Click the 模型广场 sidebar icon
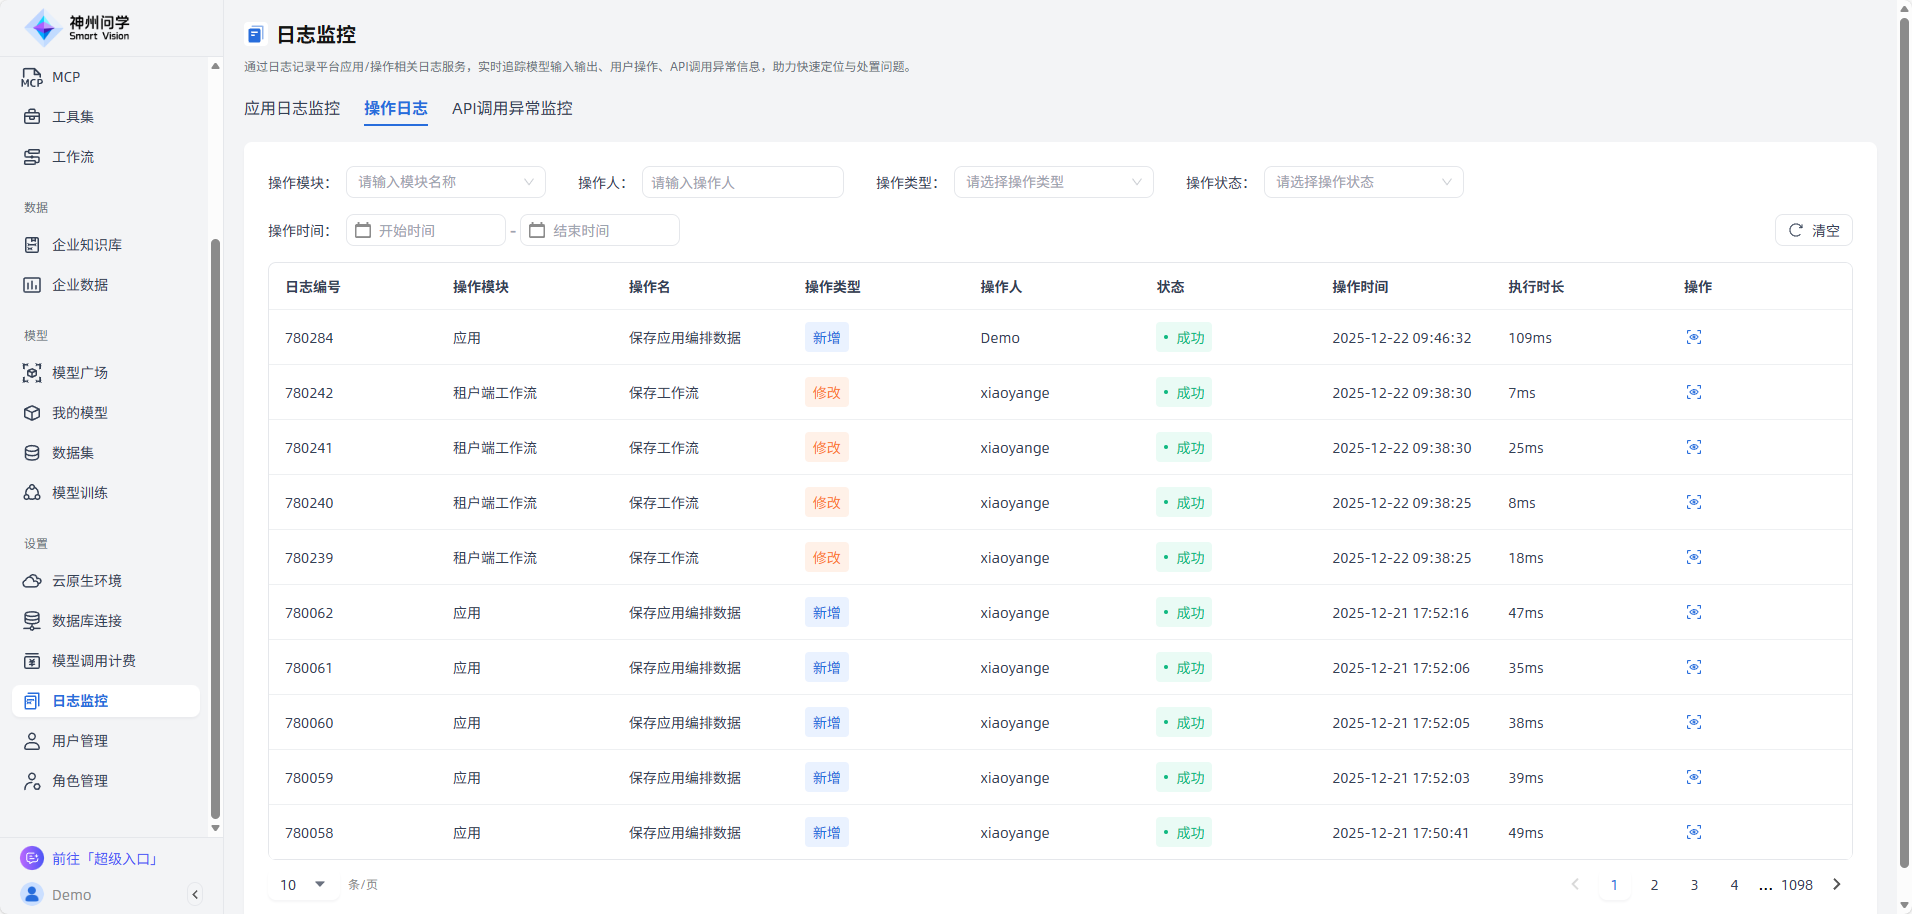Image resolution: width=1912 pixels, height=914 pixels. (x=32, y=373)
